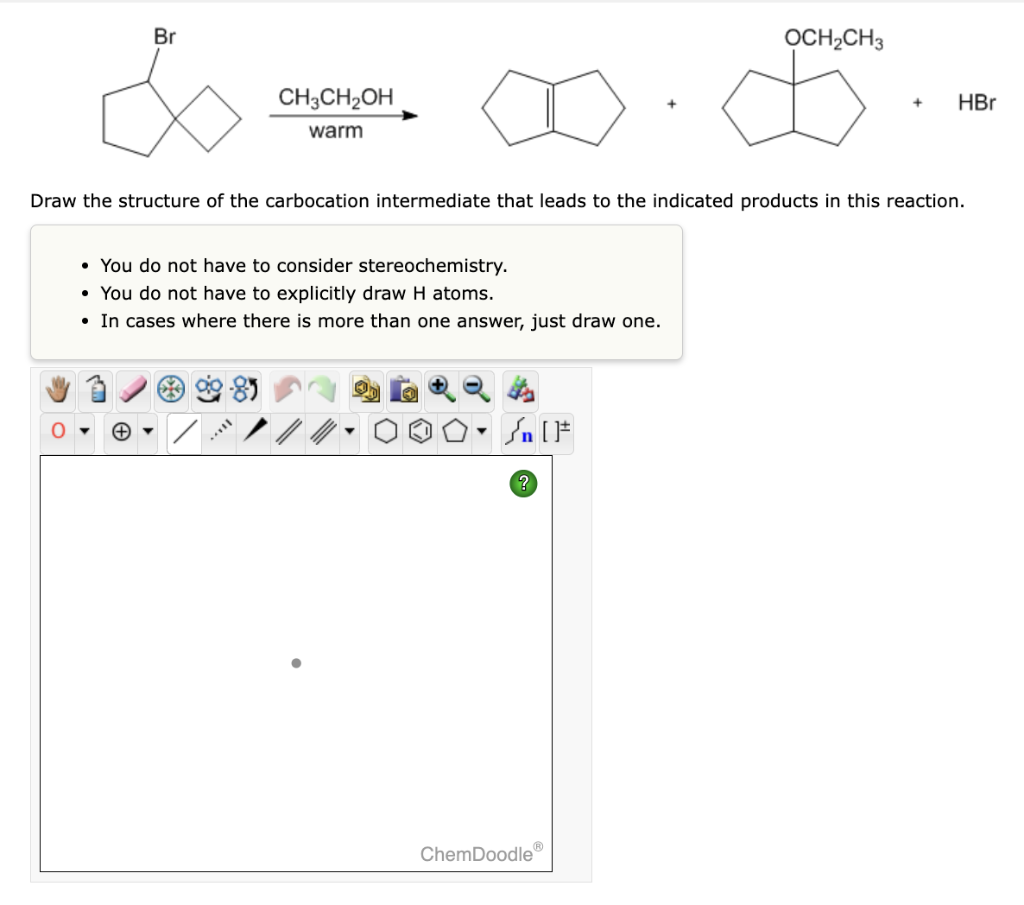Screen dimensions: 1024x905
Task: Select the hand panning tool
Action: [x=55, y=390]
